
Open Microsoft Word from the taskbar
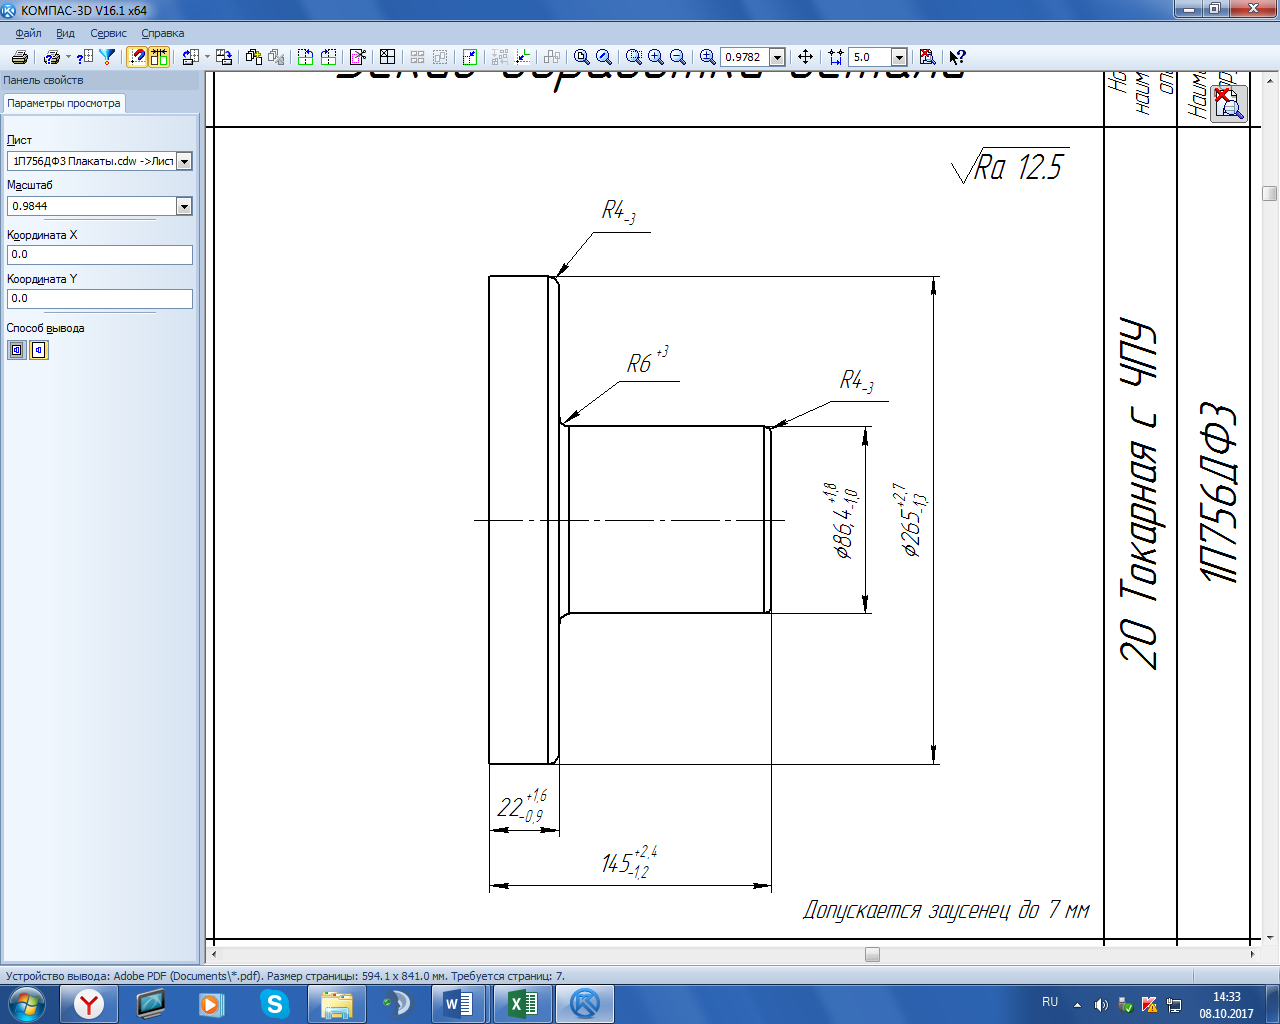(458, 1003)
